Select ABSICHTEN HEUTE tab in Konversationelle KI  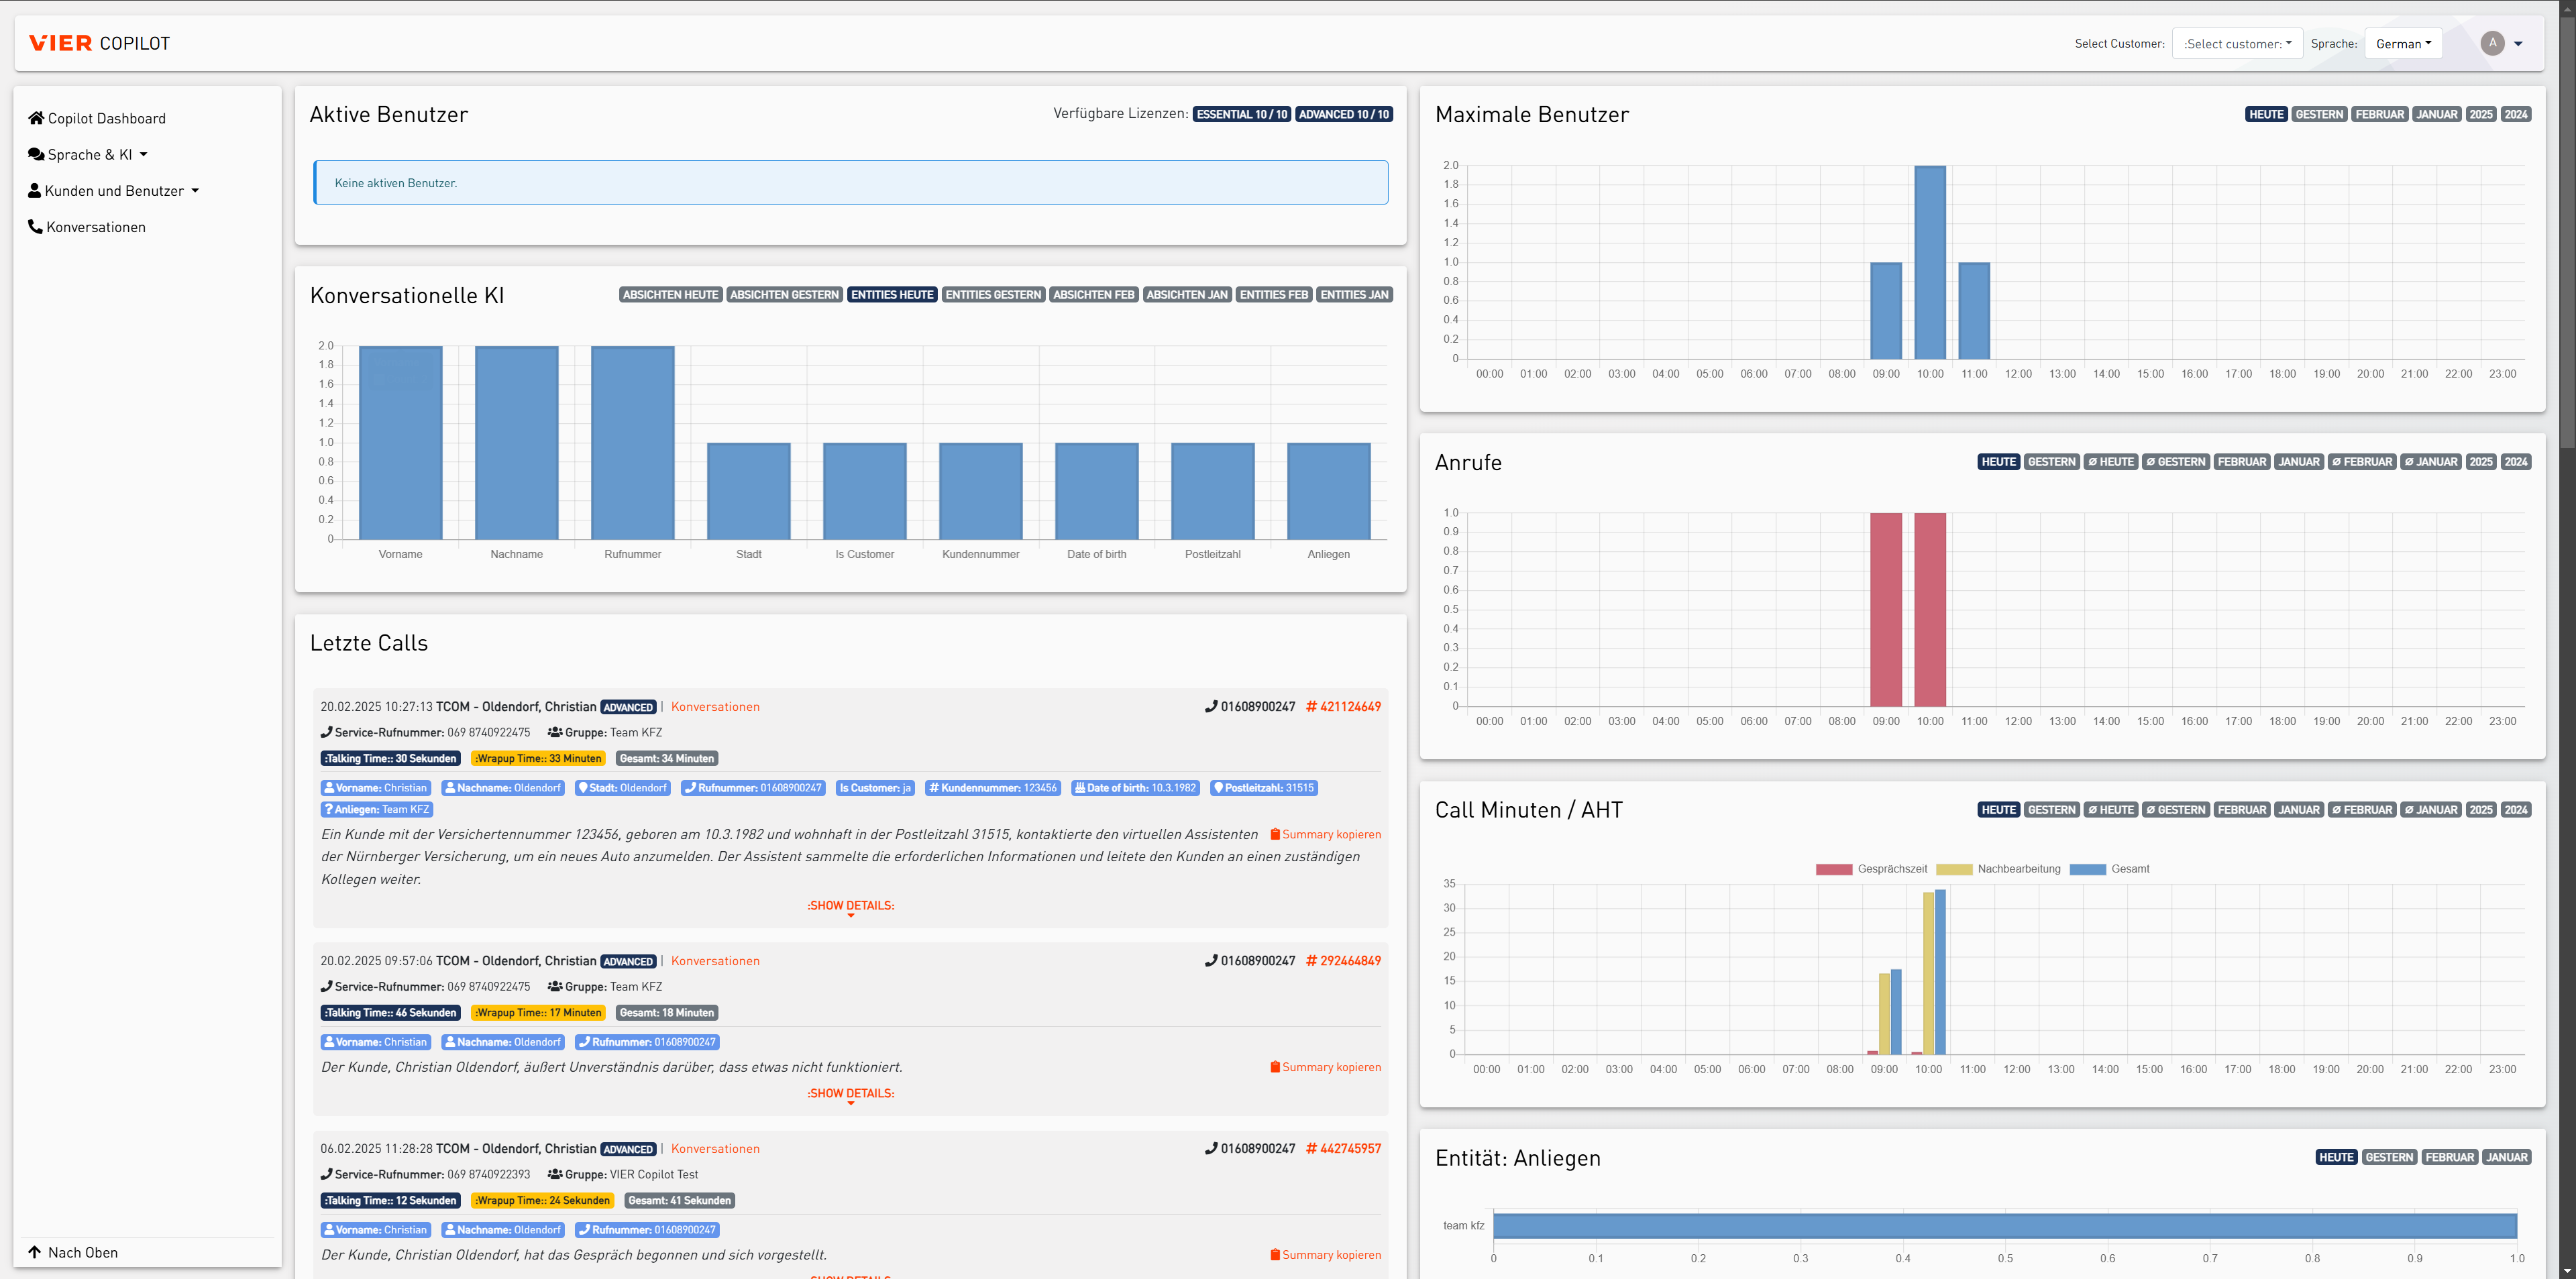tap(670, 295)
